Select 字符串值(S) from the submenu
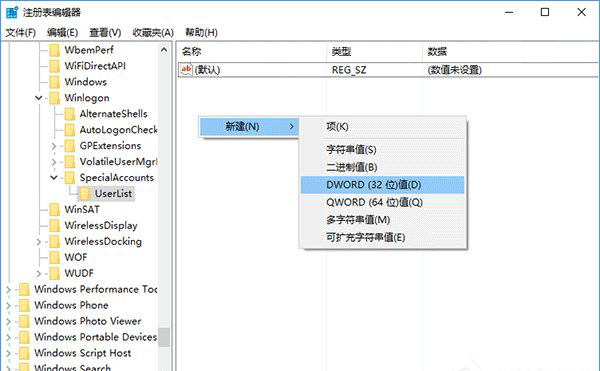This screenshot has height=371, width=600. click(383, 149)
